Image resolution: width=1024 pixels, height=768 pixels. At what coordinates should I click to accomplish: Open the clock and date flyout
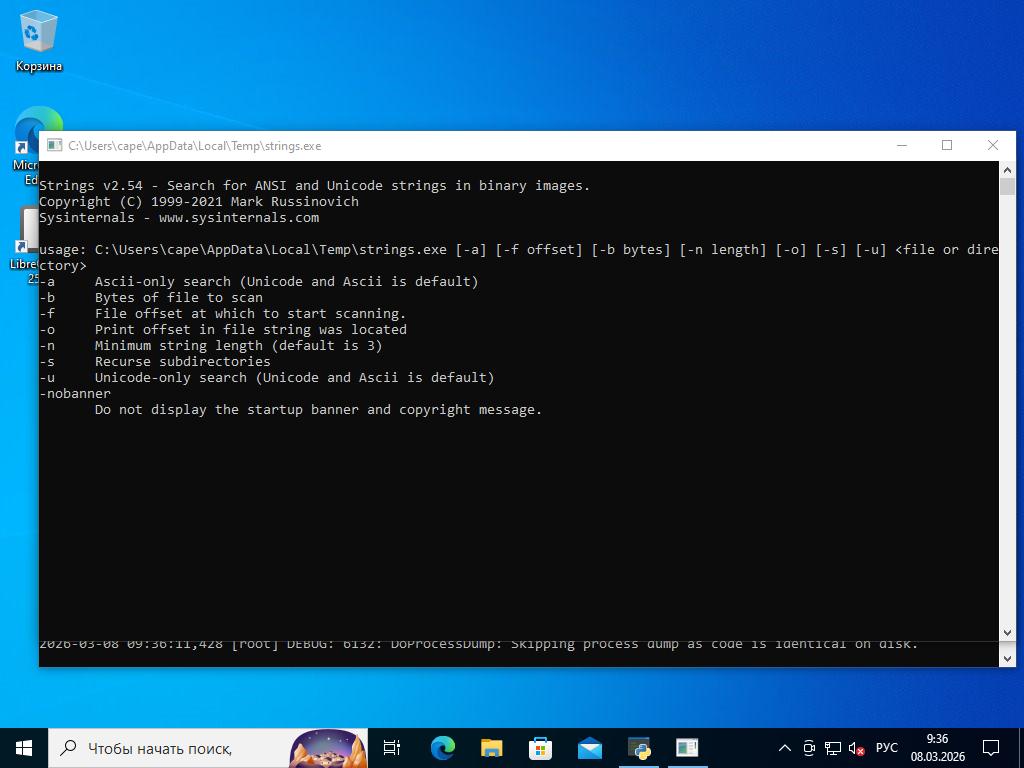tap(937, 748)
